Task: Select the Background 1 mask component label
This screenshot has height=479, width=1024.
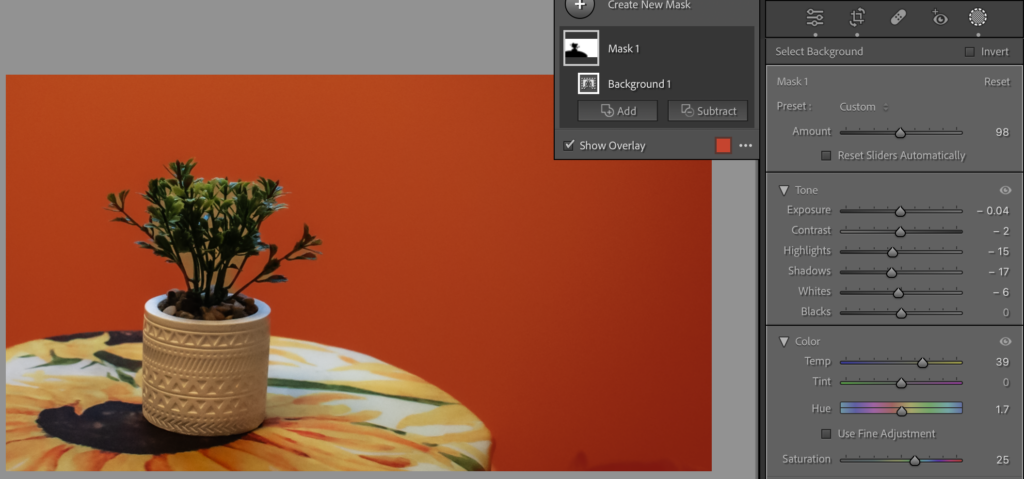Action: 639,84
